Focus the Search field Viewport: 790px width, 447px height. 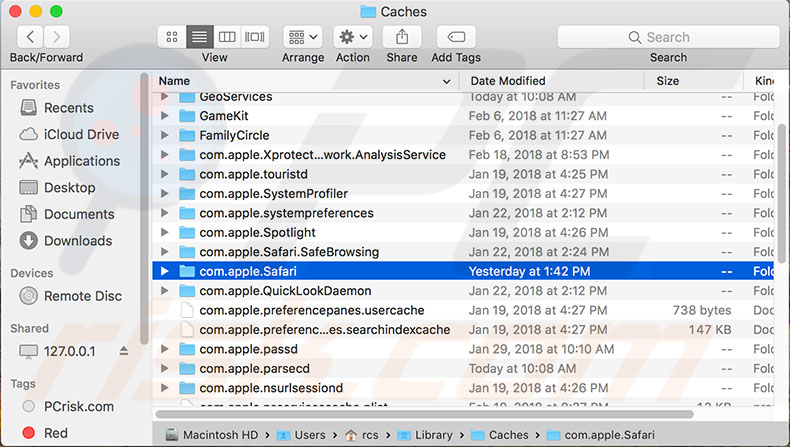tap(668, 37)
